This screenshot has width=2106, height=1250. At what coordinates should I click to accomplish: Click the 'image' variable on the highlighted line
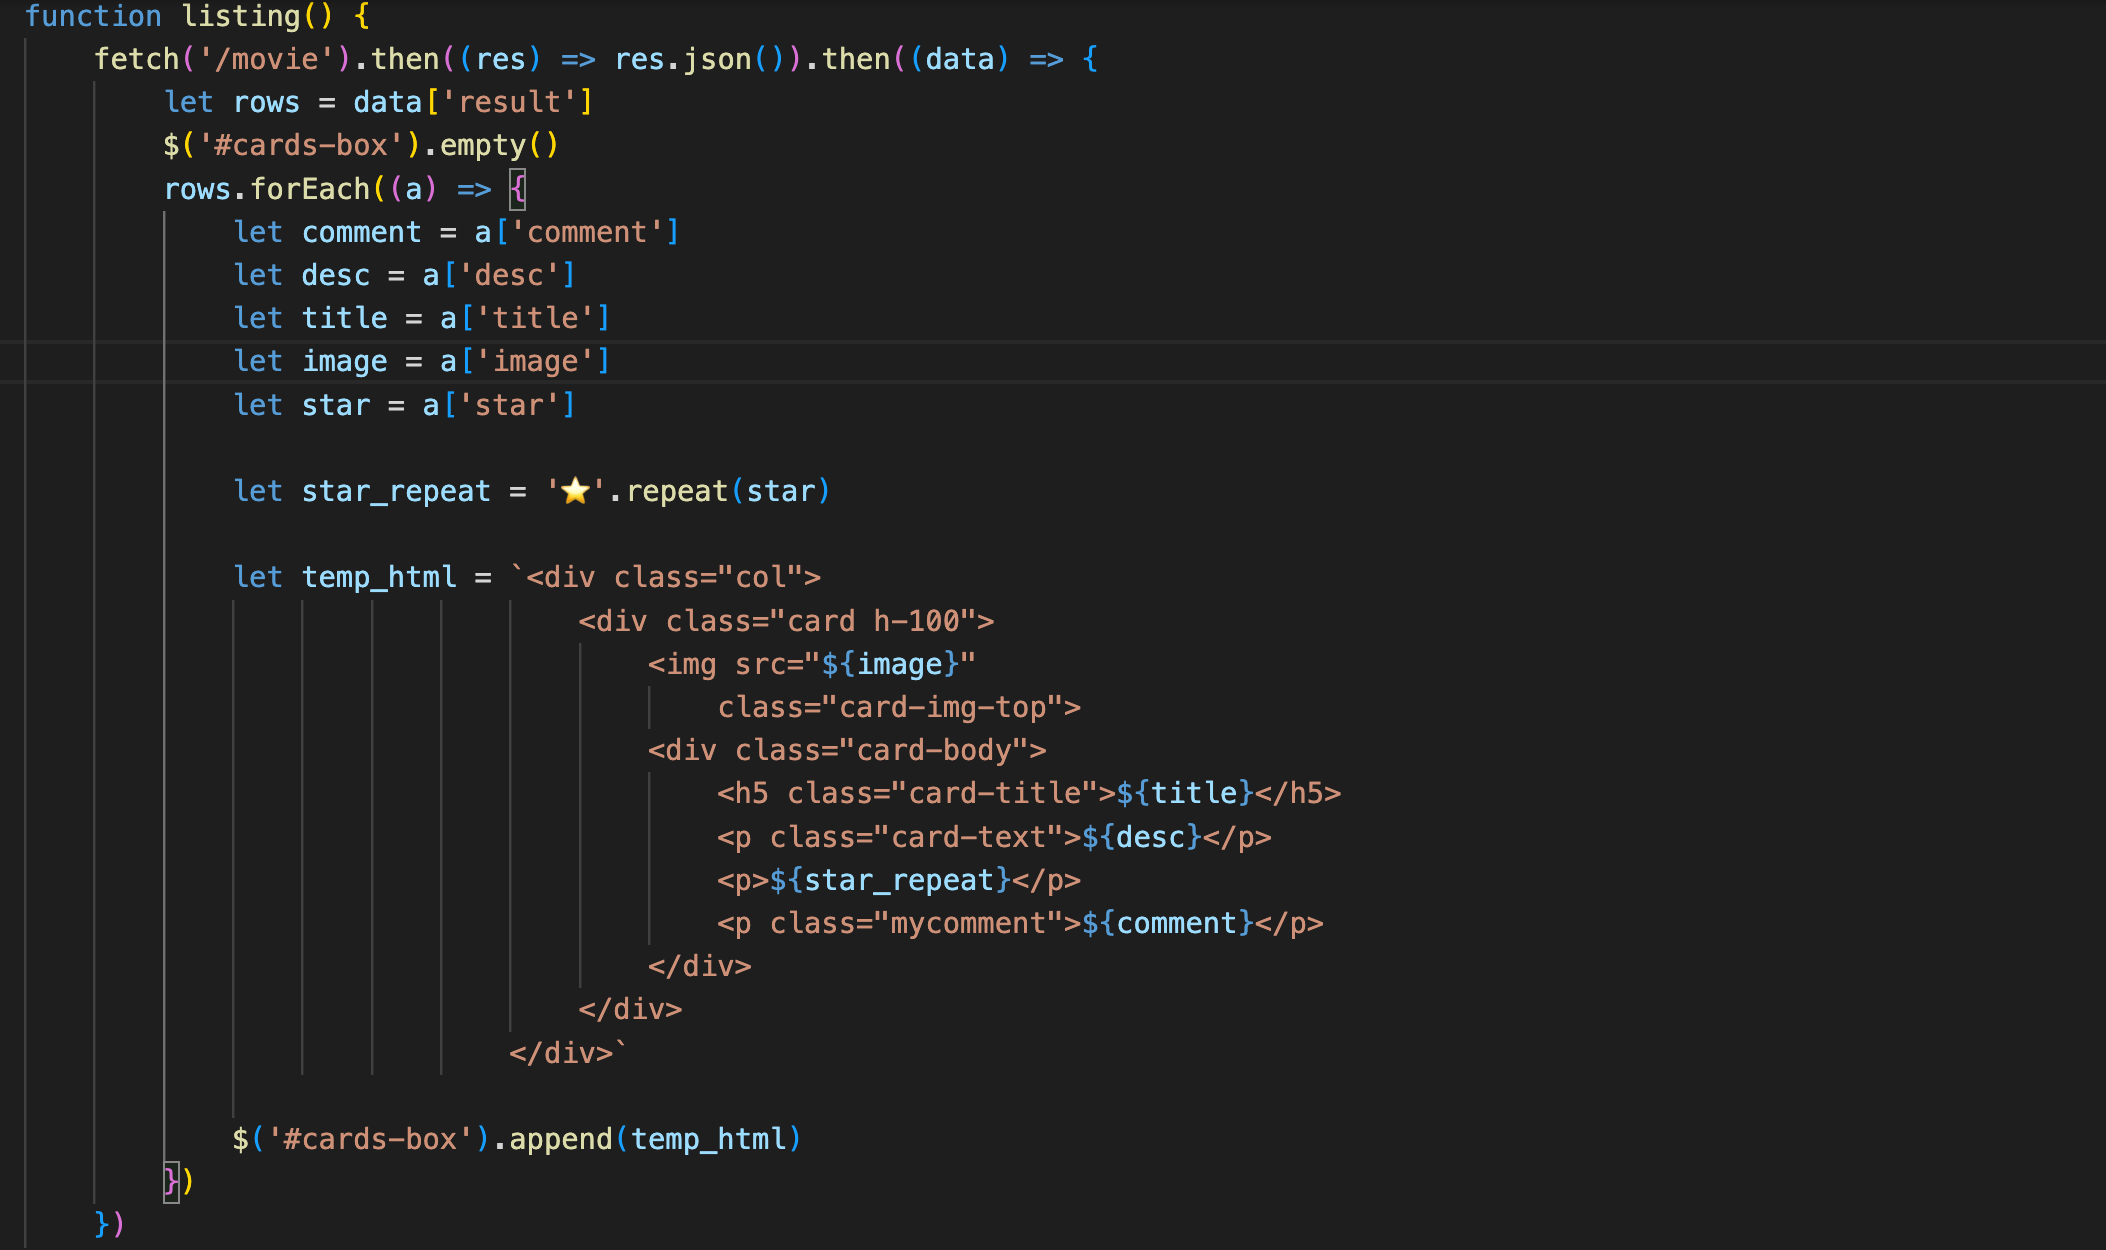point(345,361)
